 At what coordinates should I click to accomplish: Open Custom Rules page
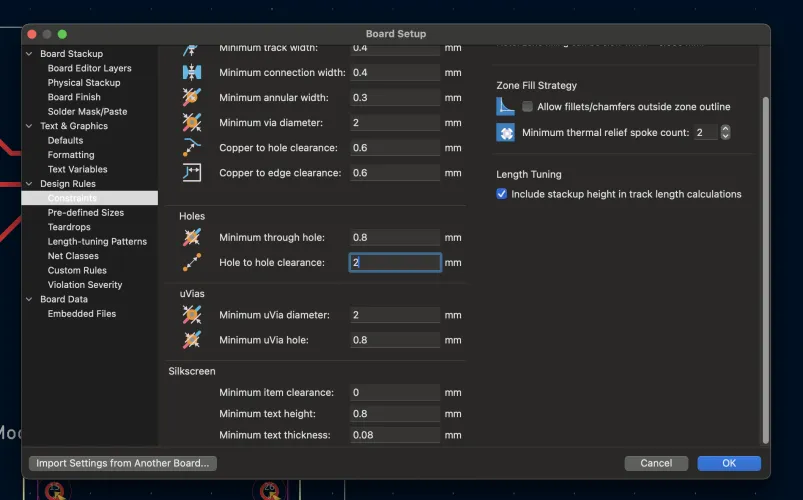[77, 270]
